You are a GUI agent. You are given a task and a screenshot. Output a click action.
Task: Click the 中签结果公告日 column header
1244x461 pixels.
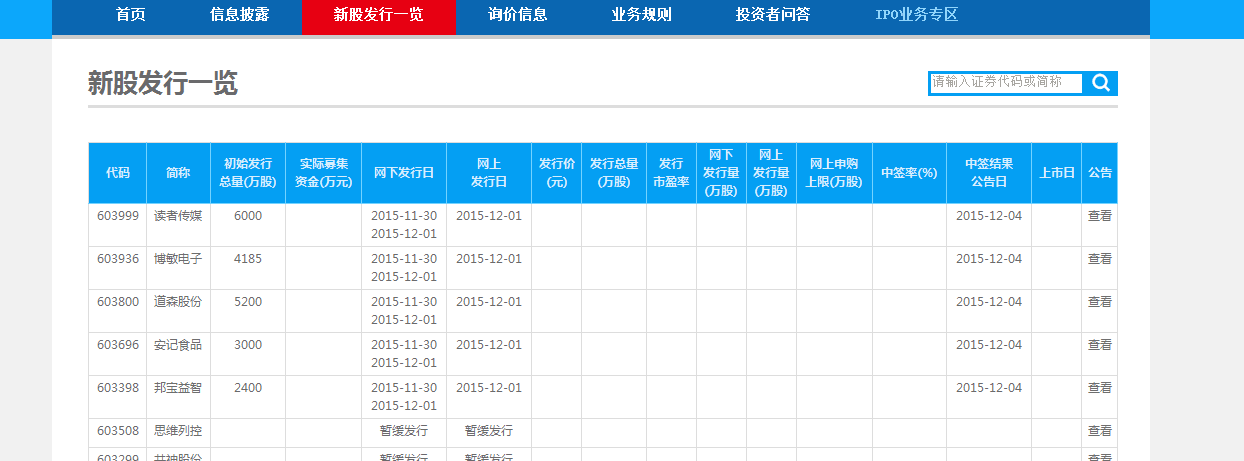tap(989, 173)
